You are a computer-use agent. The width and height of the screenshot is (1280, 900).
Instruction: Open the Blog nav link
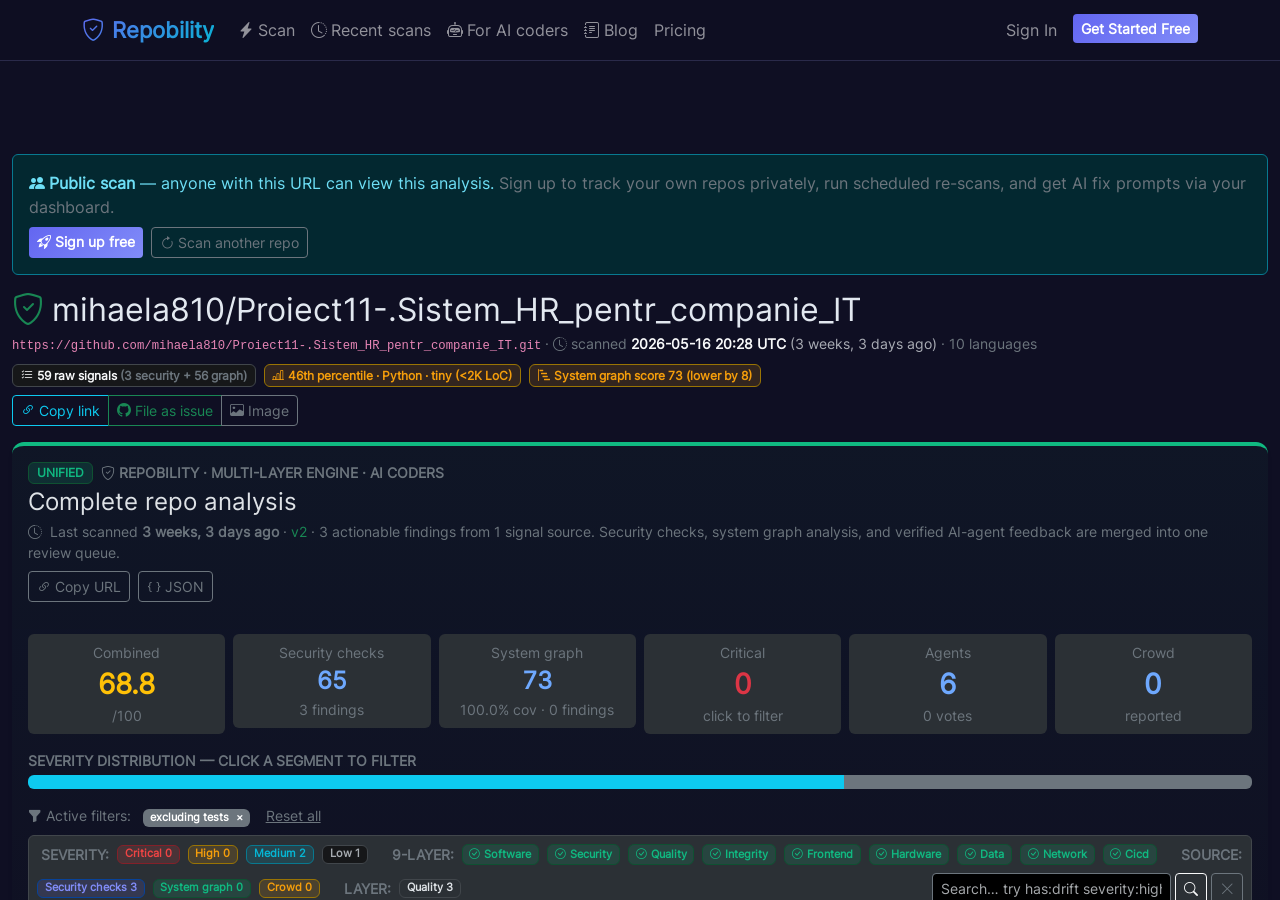point(611,30)
